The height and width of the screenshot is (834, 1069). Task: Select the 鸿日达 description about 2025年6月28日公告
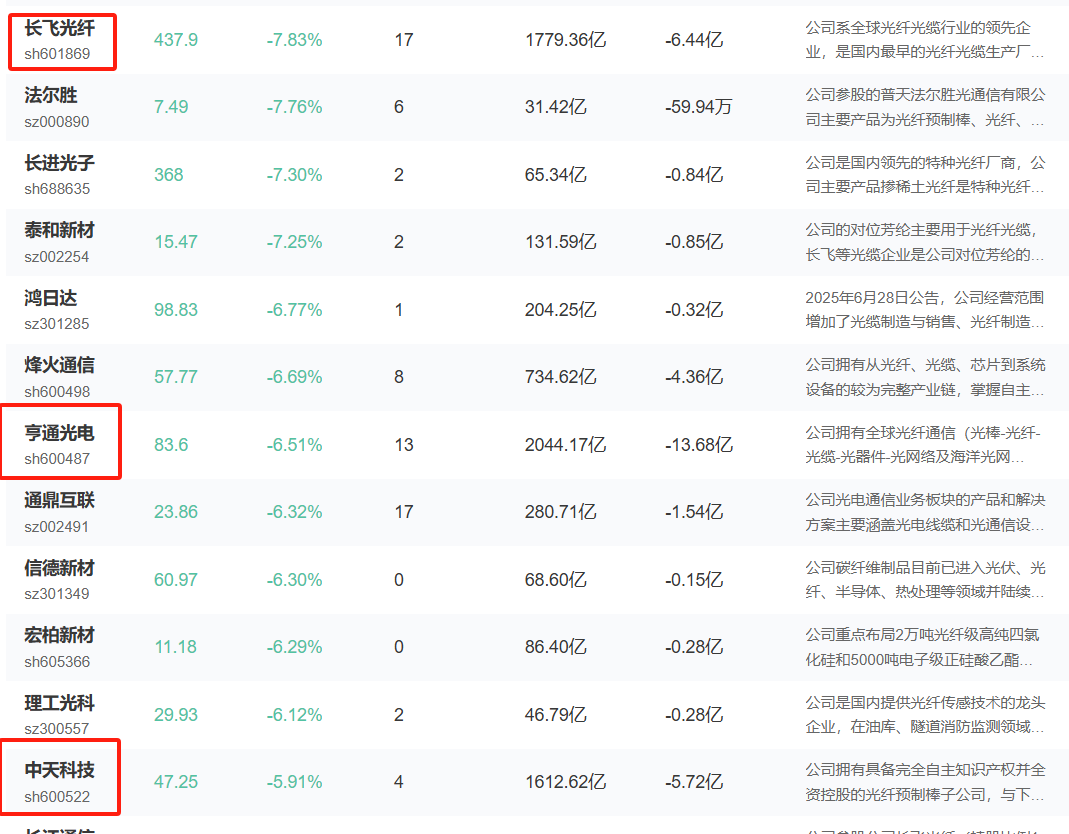point(924,310)
